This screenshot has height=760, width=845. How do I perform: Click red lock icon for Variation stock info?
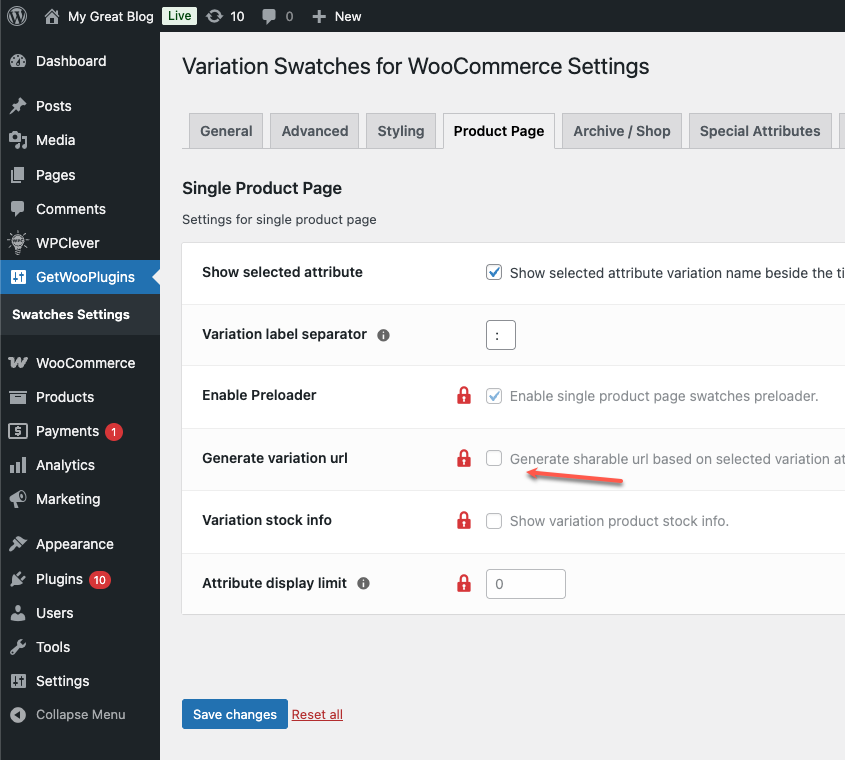[463, 521]
